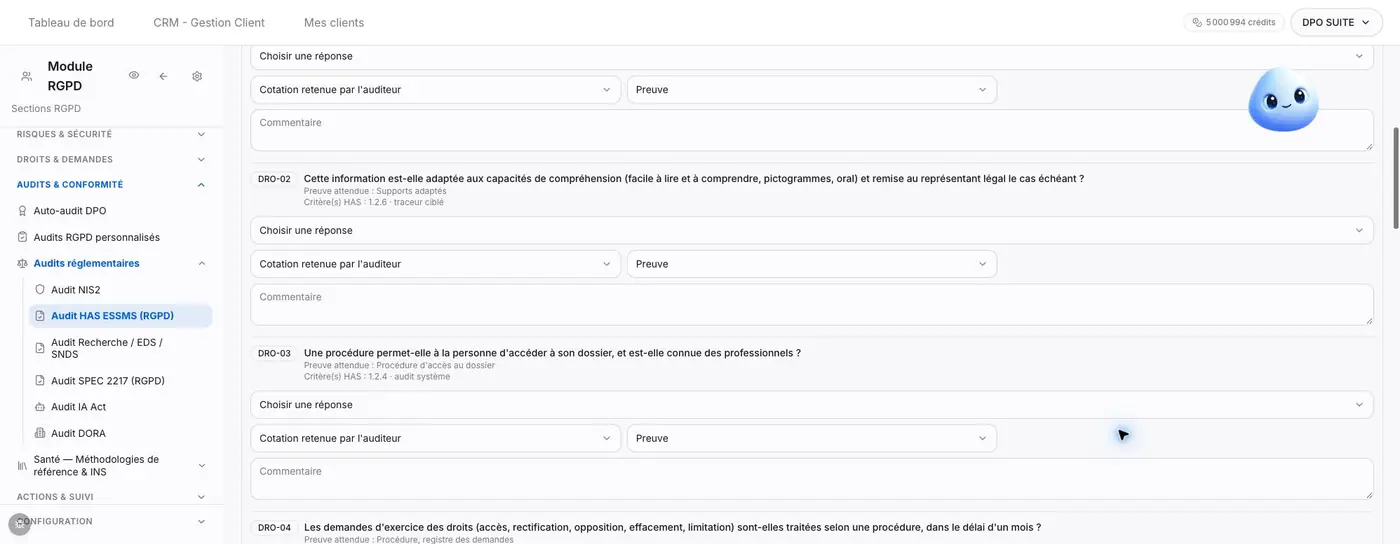This screenshot has width=1400, height=544.
Task: Click the credits coins icon in top bar
Action: pyautogui.click(x=1197, y=22)
